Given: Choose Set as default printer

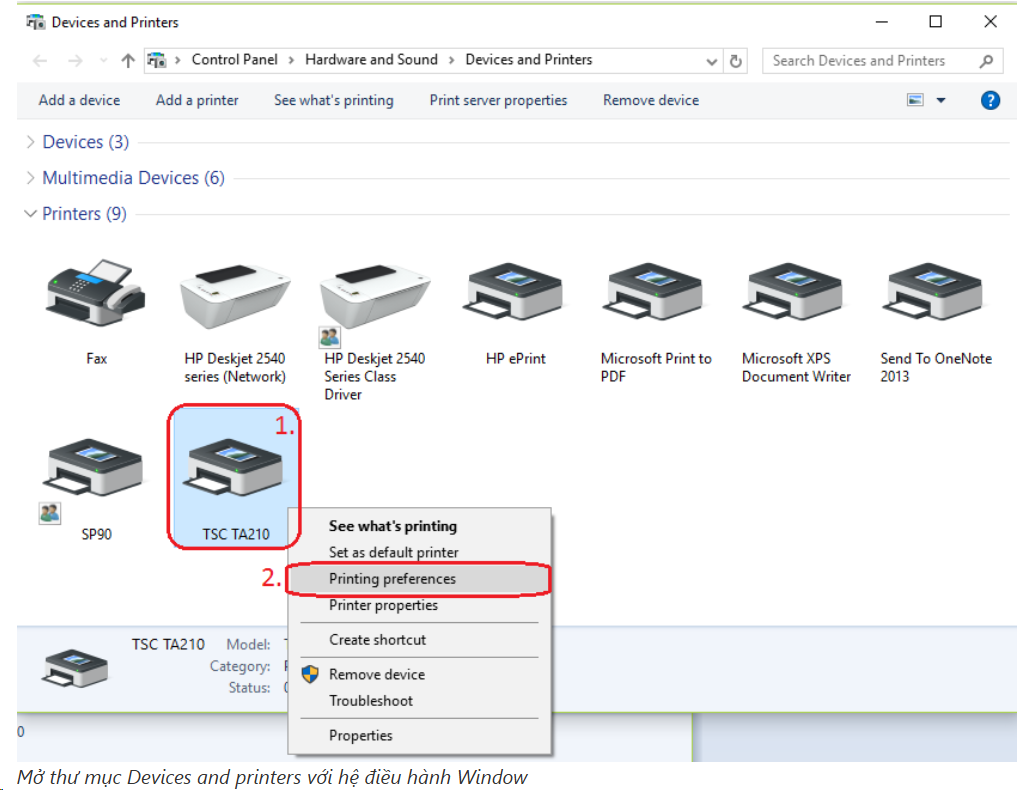Looking at the screenshot, I should click(x=393, y=552).
